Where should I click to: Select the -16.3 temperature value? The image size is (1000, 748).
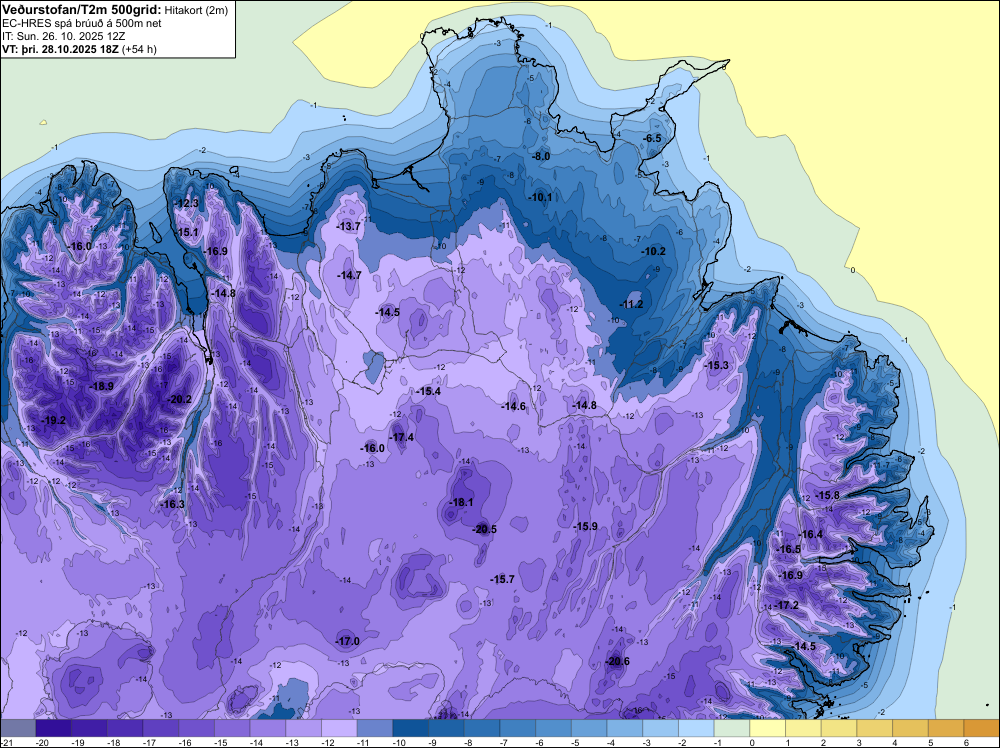172,504
